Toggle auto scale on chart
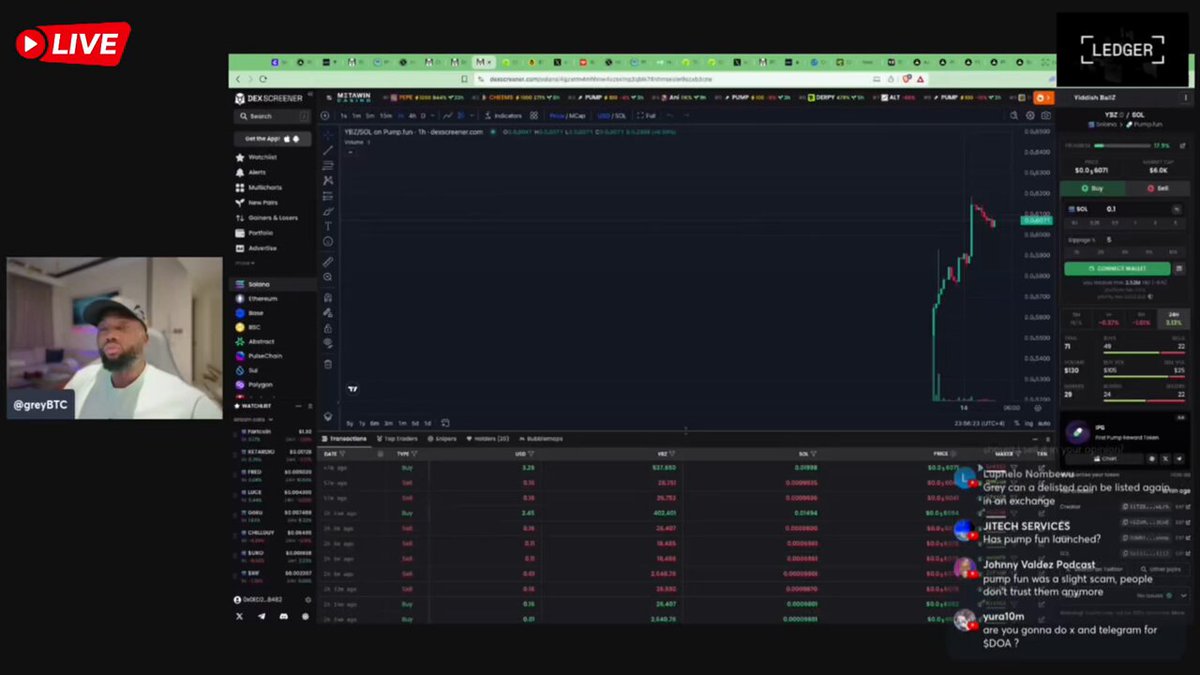 tap(1044, 423)
